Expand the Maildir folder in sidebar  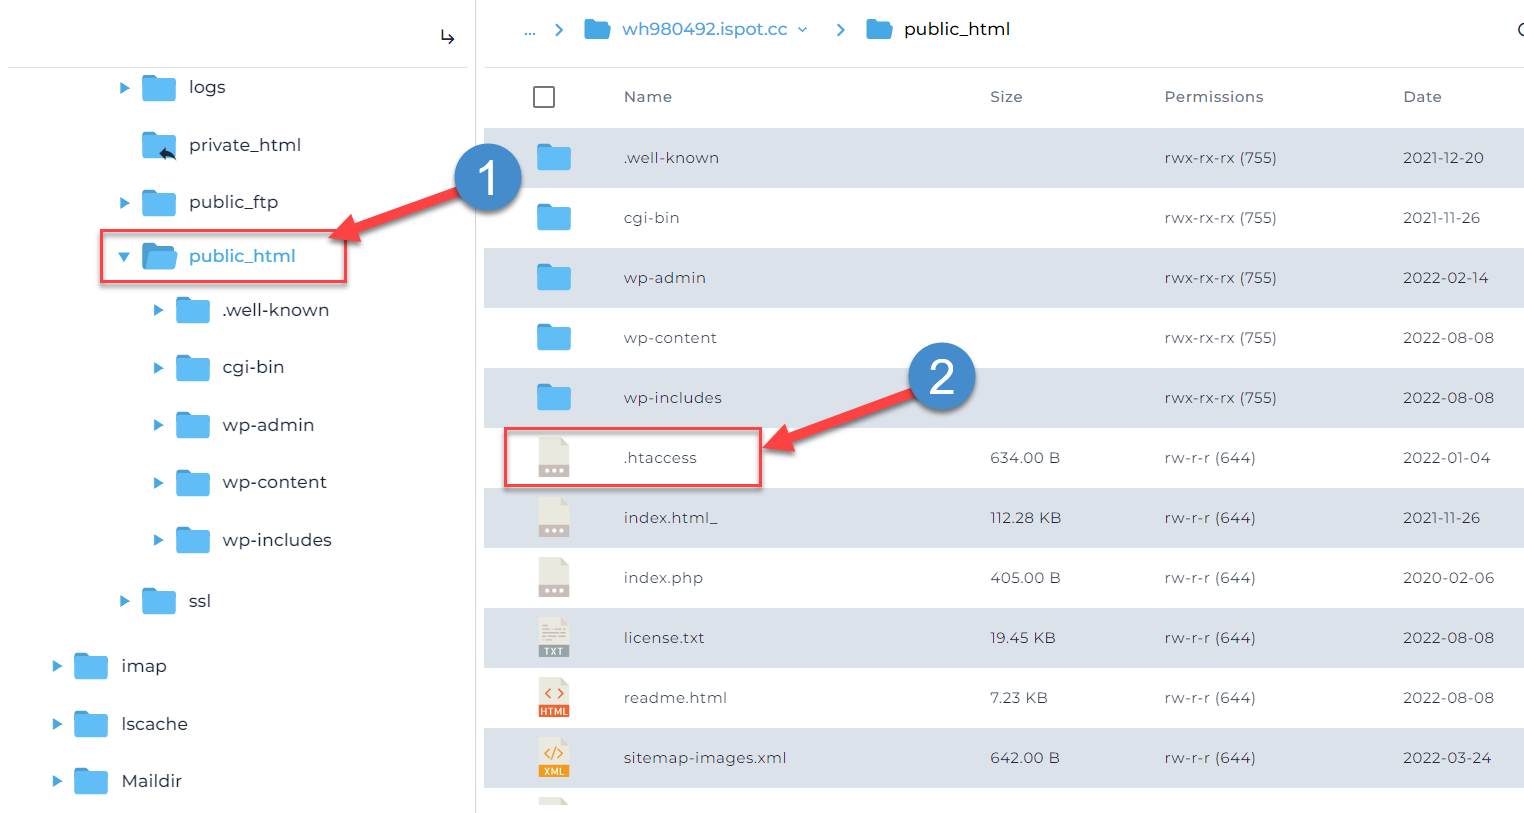(x=57, y=781)
